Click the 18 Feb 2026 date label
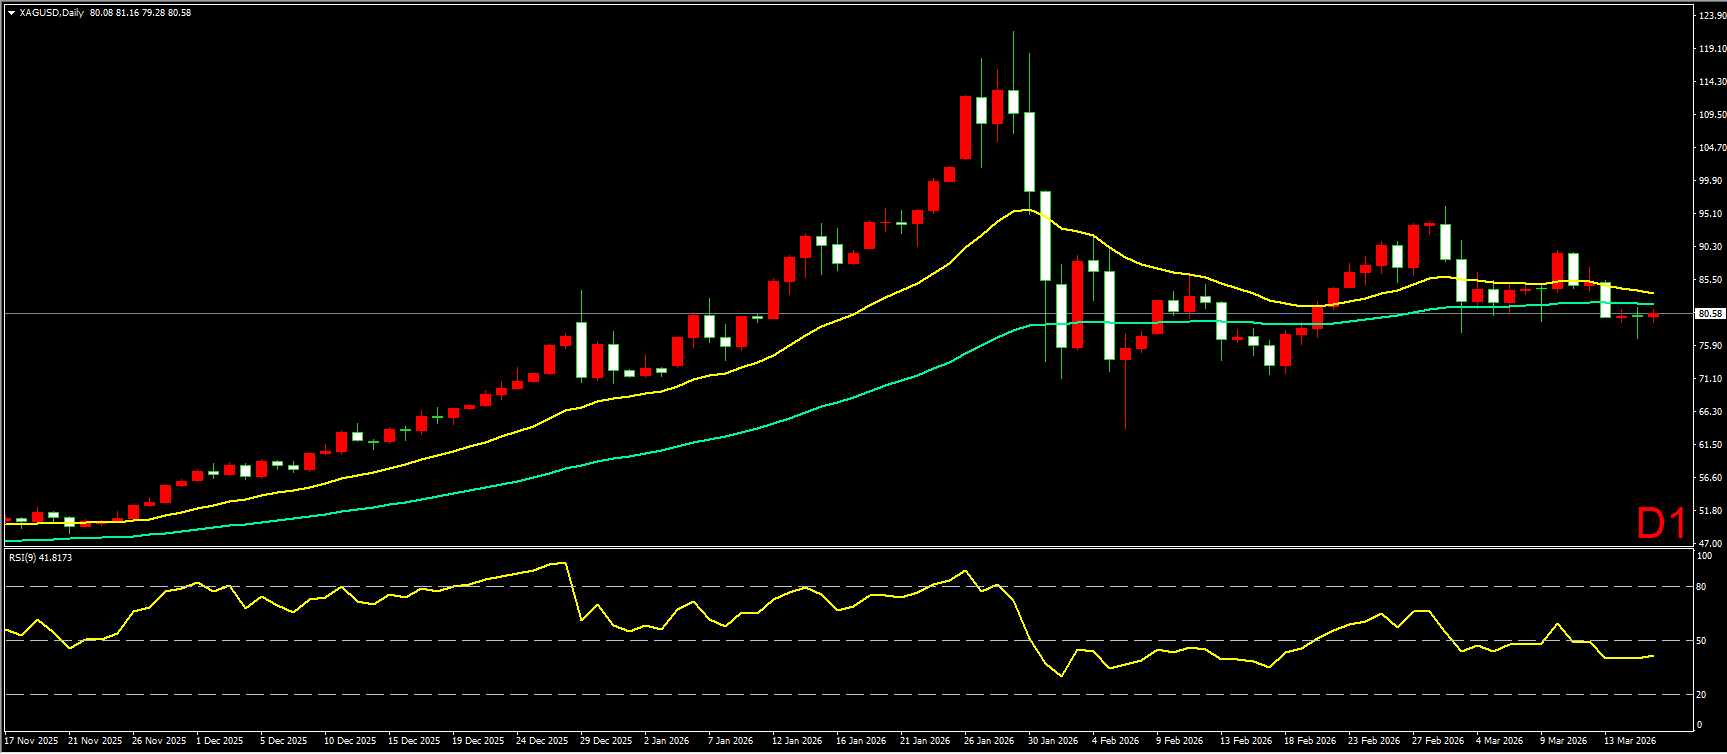Viewport: 1727px width, 754px height. click(x=1310, y=741)
